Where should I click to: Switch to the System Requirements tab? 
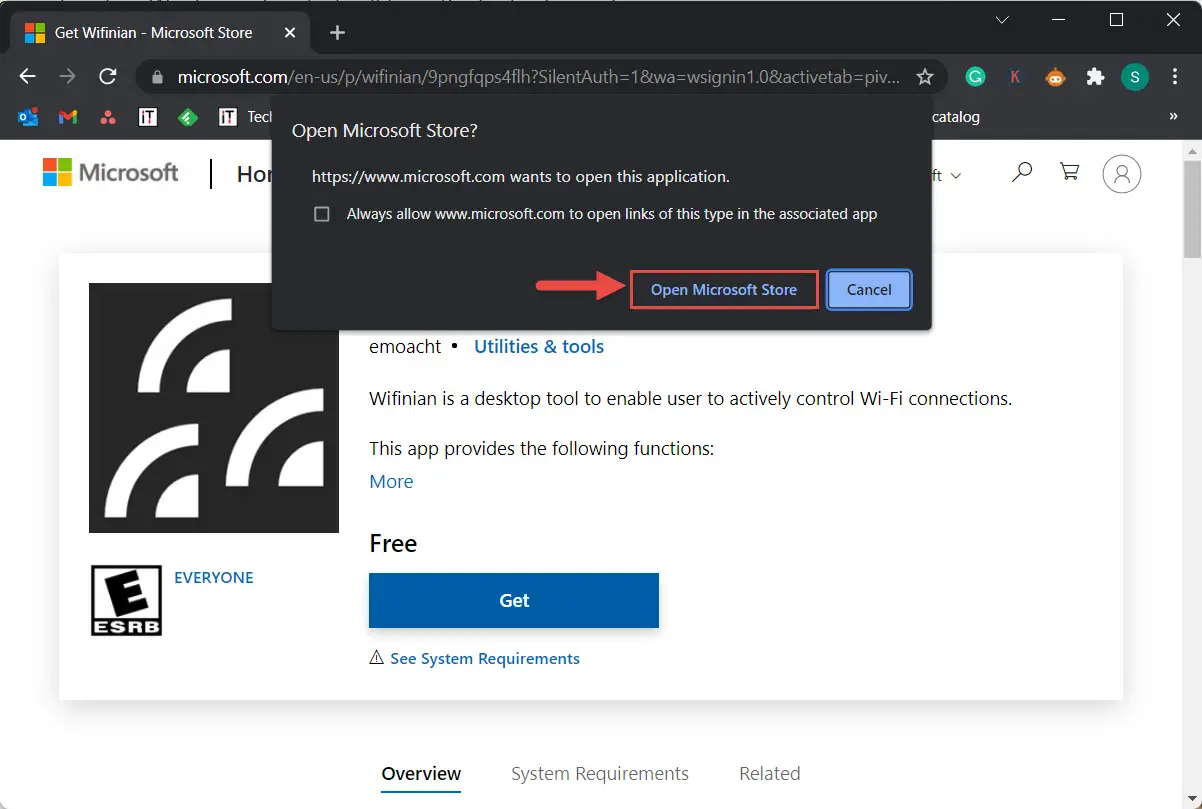(600, 774)
